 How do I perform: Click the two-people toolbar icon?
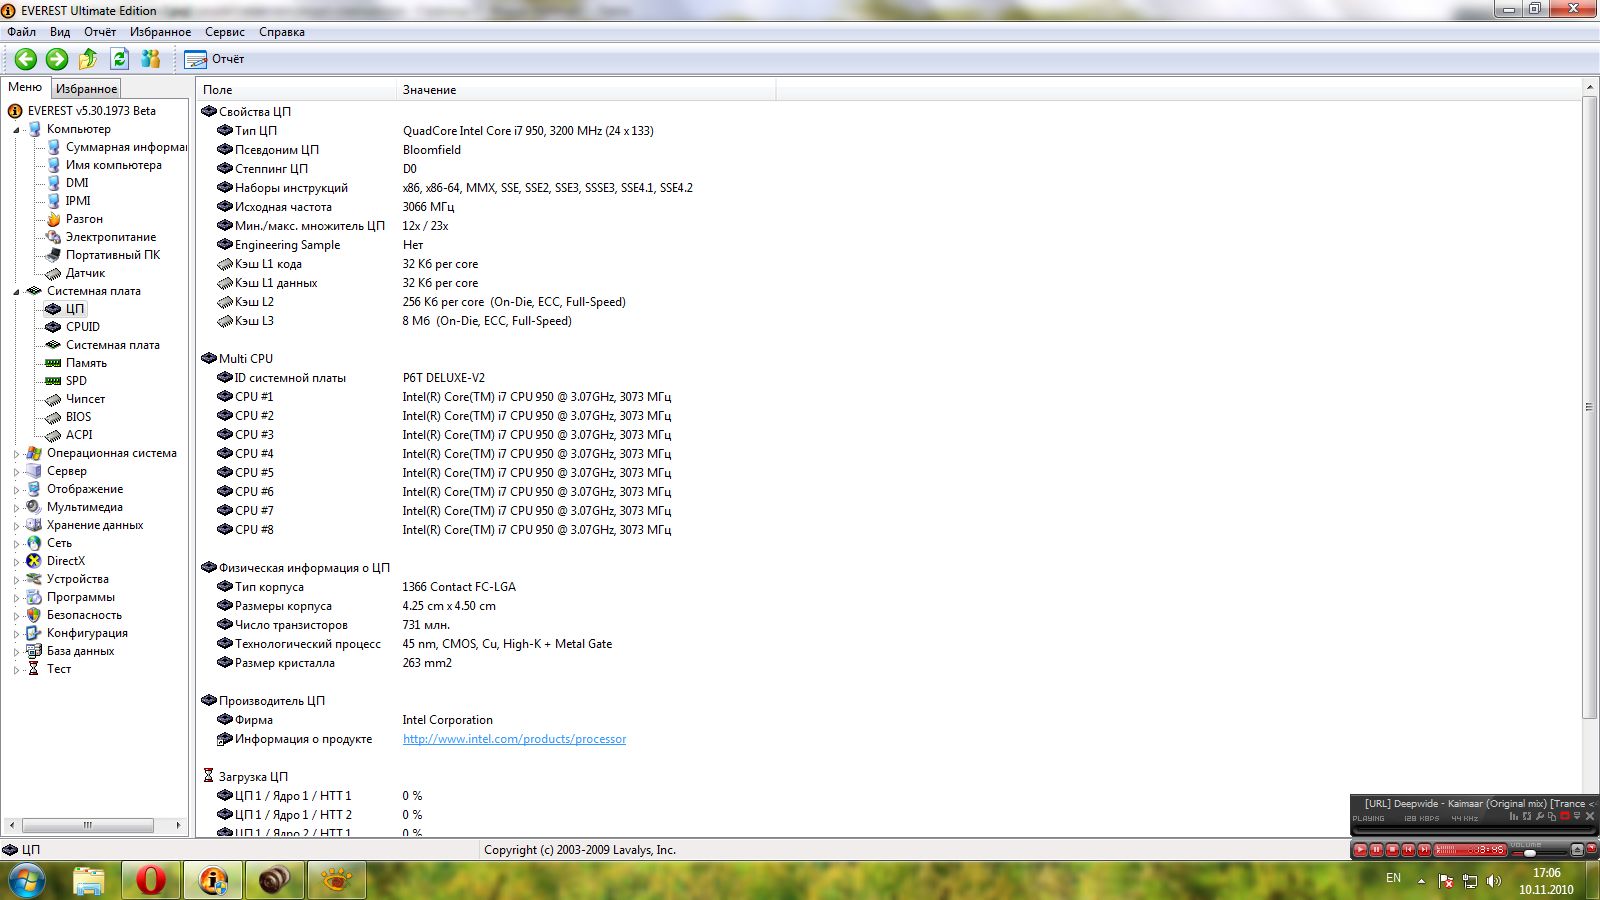pyautogui.click(x=151, y=59)
